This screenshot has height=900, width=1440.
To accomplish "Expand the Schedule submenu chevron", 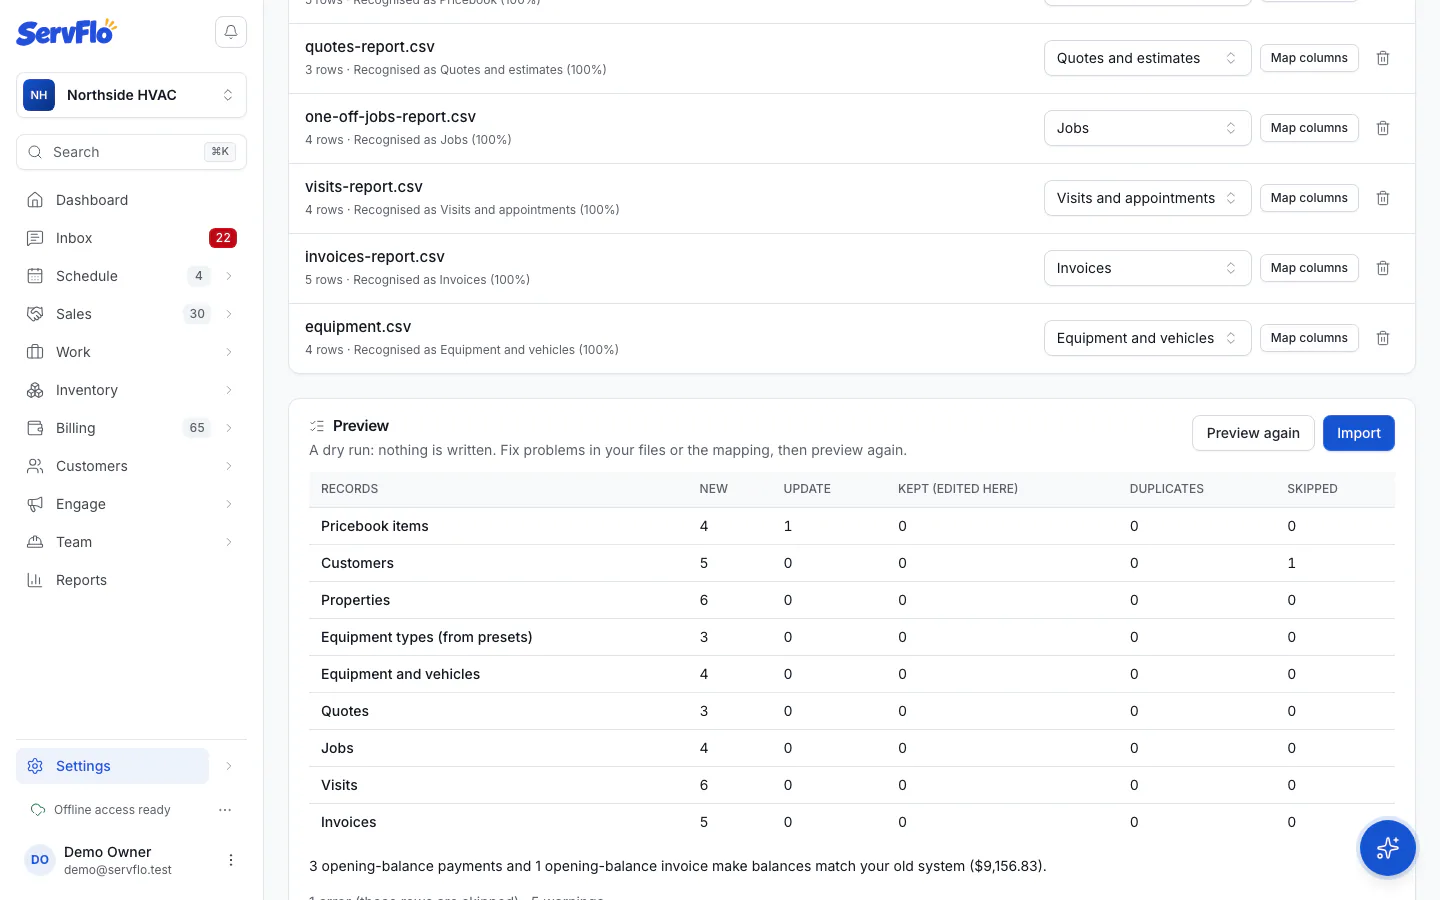I will pos(229,276).
